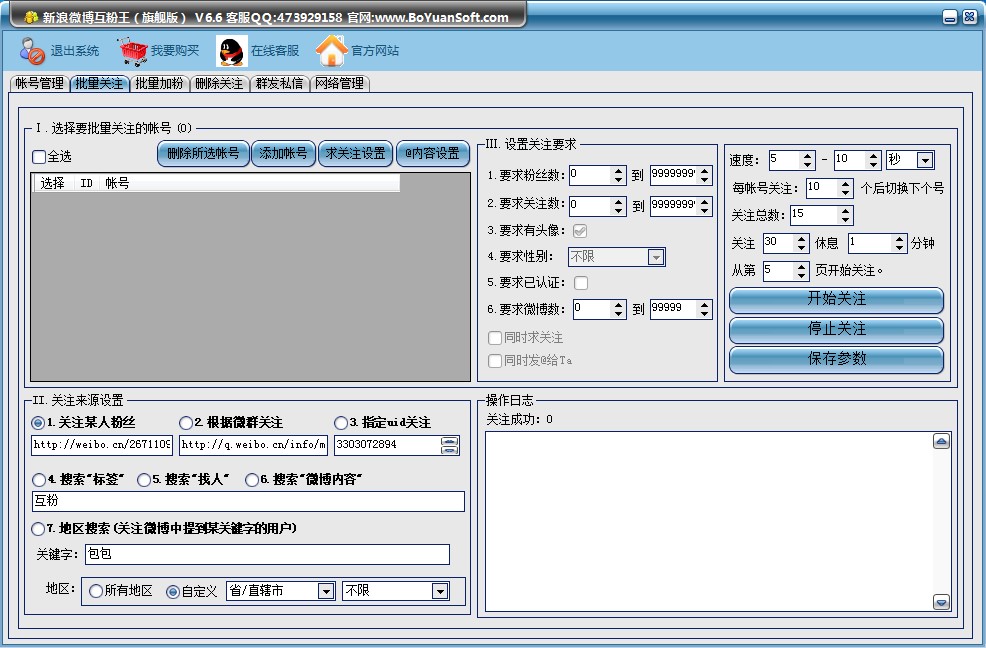Switch to the 帐号管理 tab
This screenshot has width=986, height=648.
(39, 84)
